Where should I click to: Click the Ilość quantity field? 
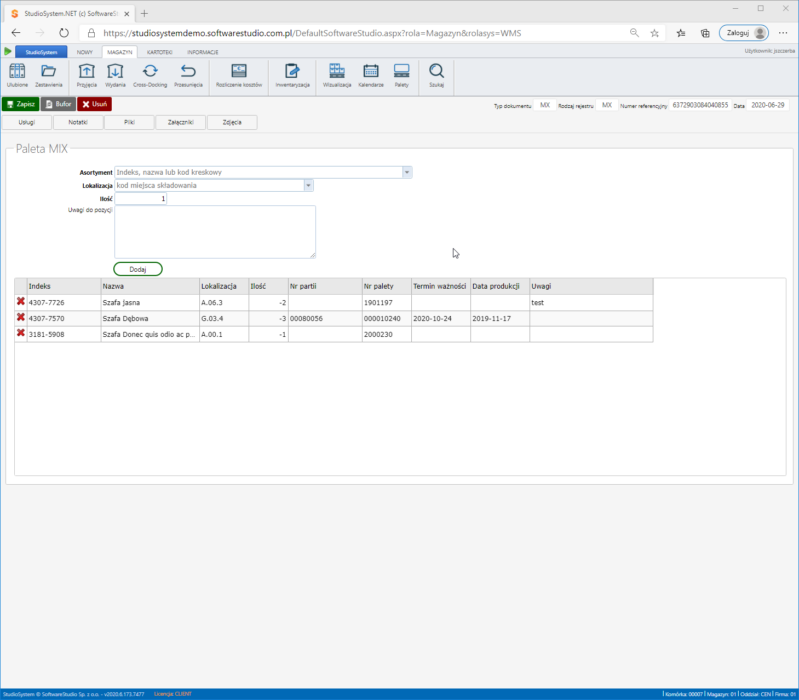point(141,199)
